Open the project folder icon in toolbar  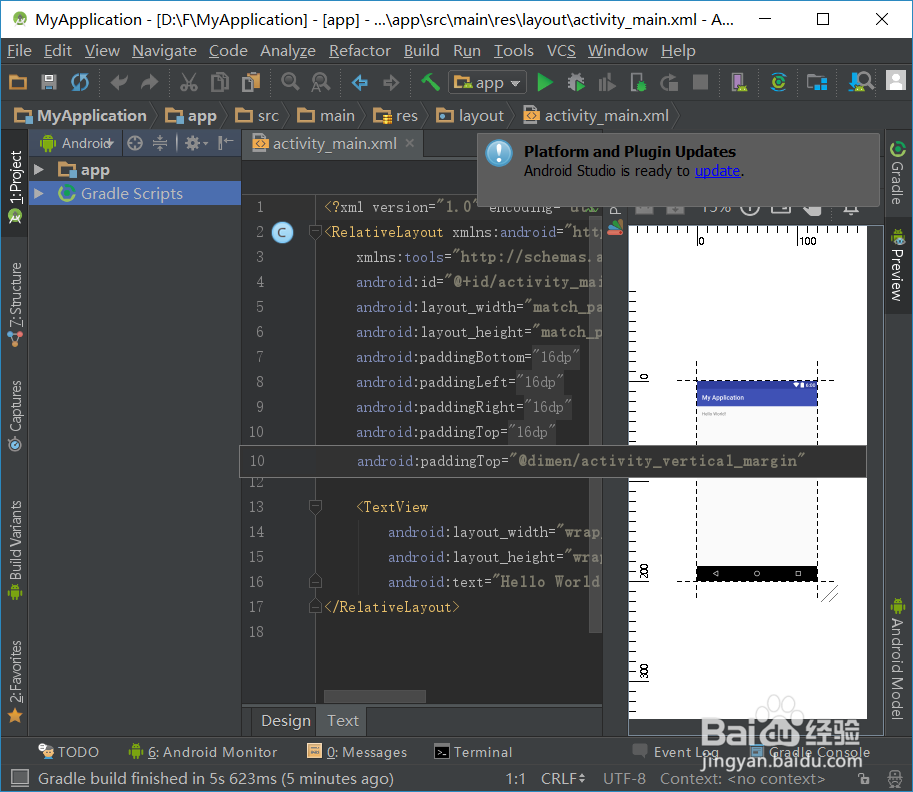point(18,83)
